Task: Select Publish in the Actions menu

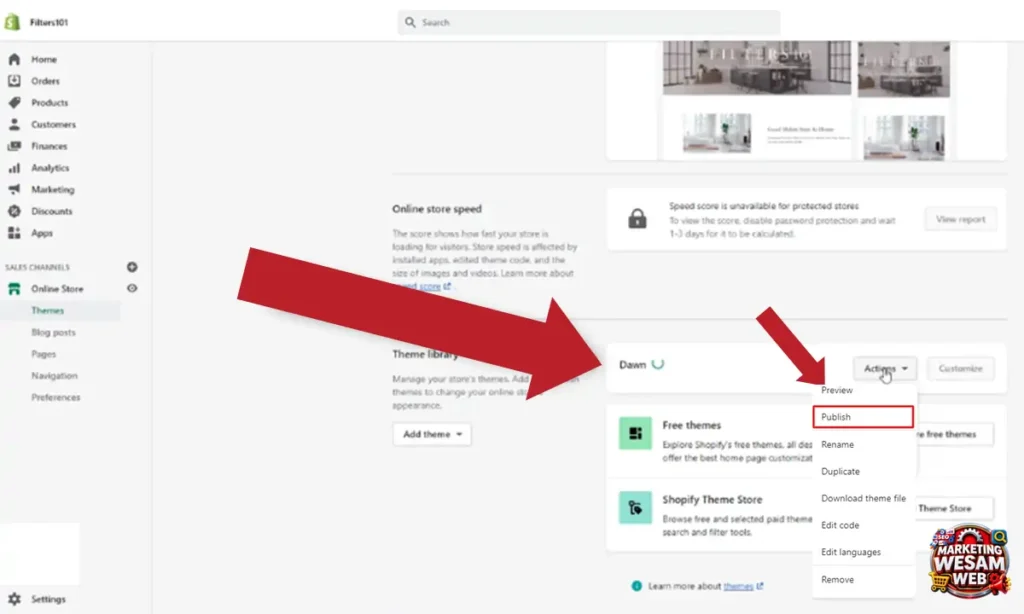Action: click(863, 417)
